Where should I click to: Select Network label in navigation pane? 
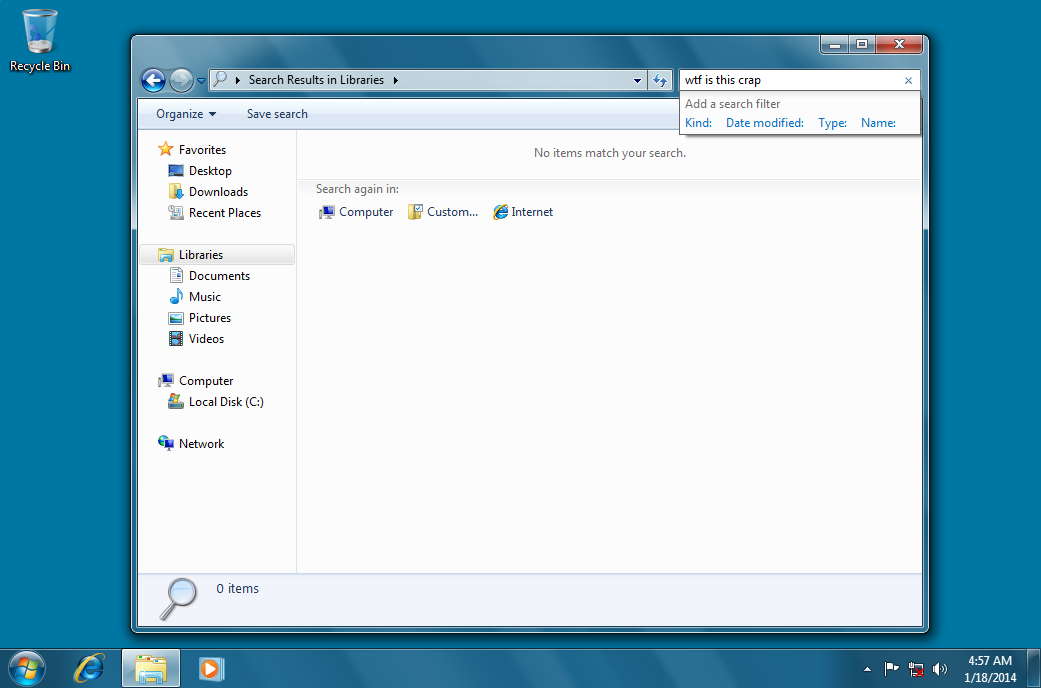click(x=201, y=444)
